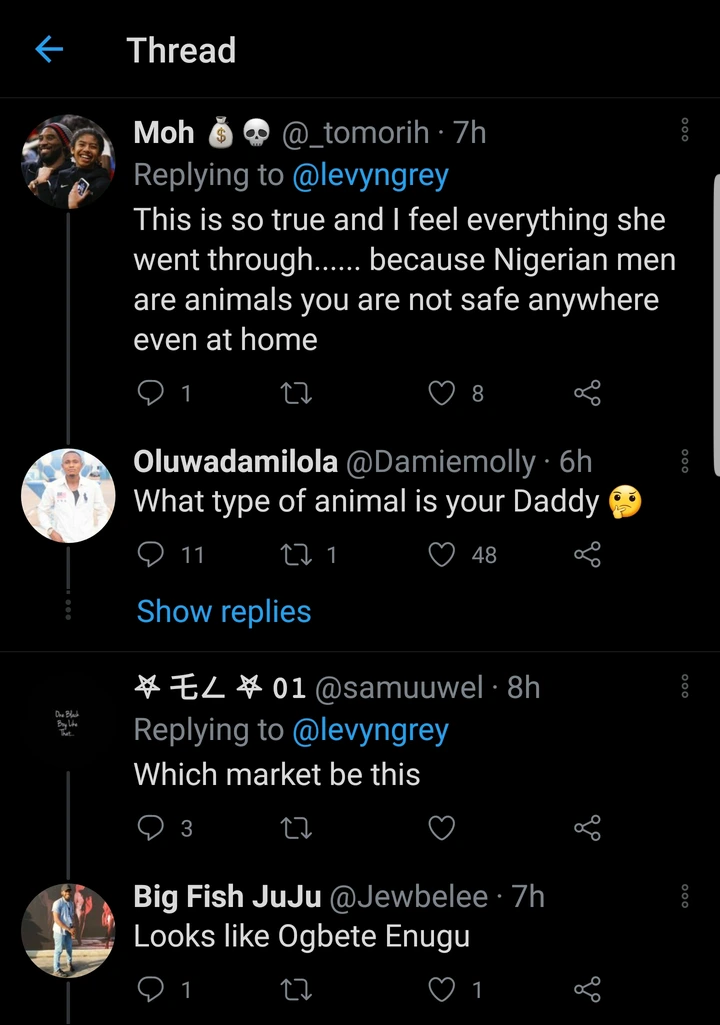Click the scrollbar on the right edge
The height and width of the screenshot is (1025, 720).
click(x=716, y=320)
